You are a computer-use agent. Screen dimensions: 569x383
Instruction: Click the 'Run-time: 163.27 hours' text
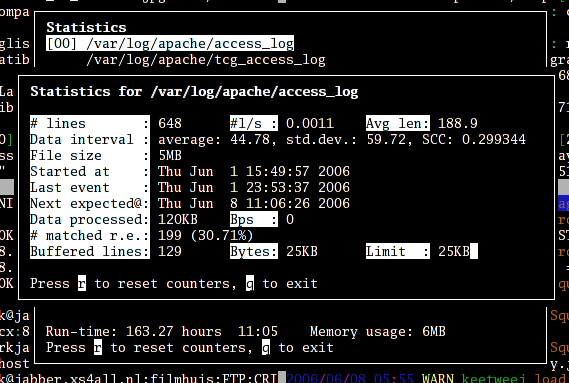click(134, 331)
